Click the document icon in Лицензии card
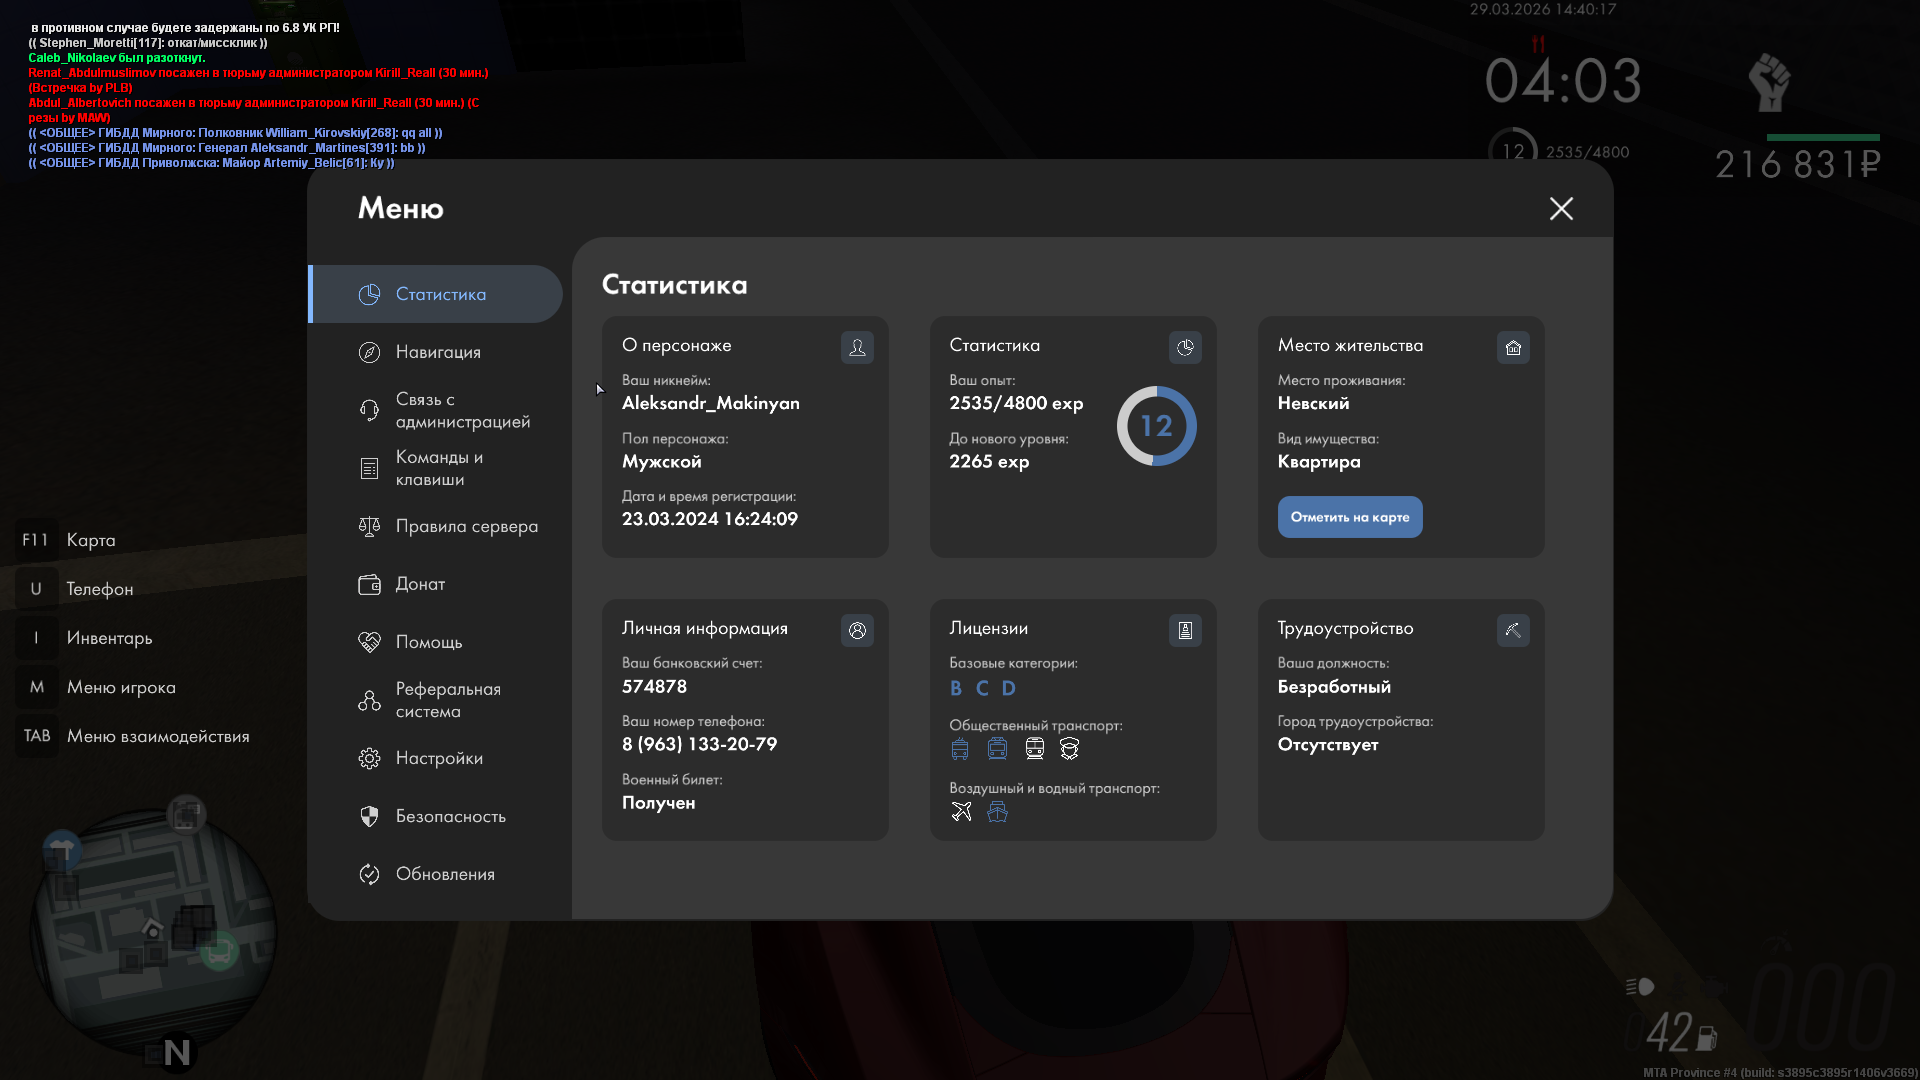Screen dimensions: 1920x1080 [1185, 630]
